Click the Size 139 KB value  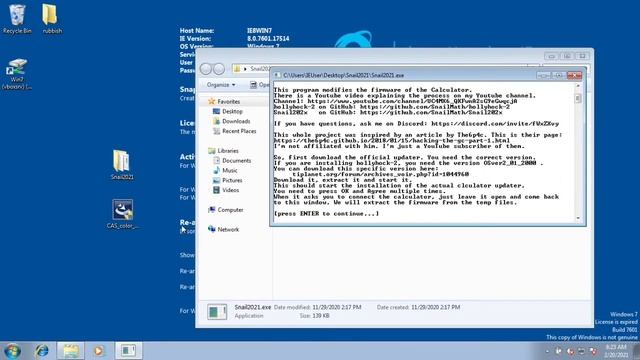pyautogui.click(x=320, y=316)
